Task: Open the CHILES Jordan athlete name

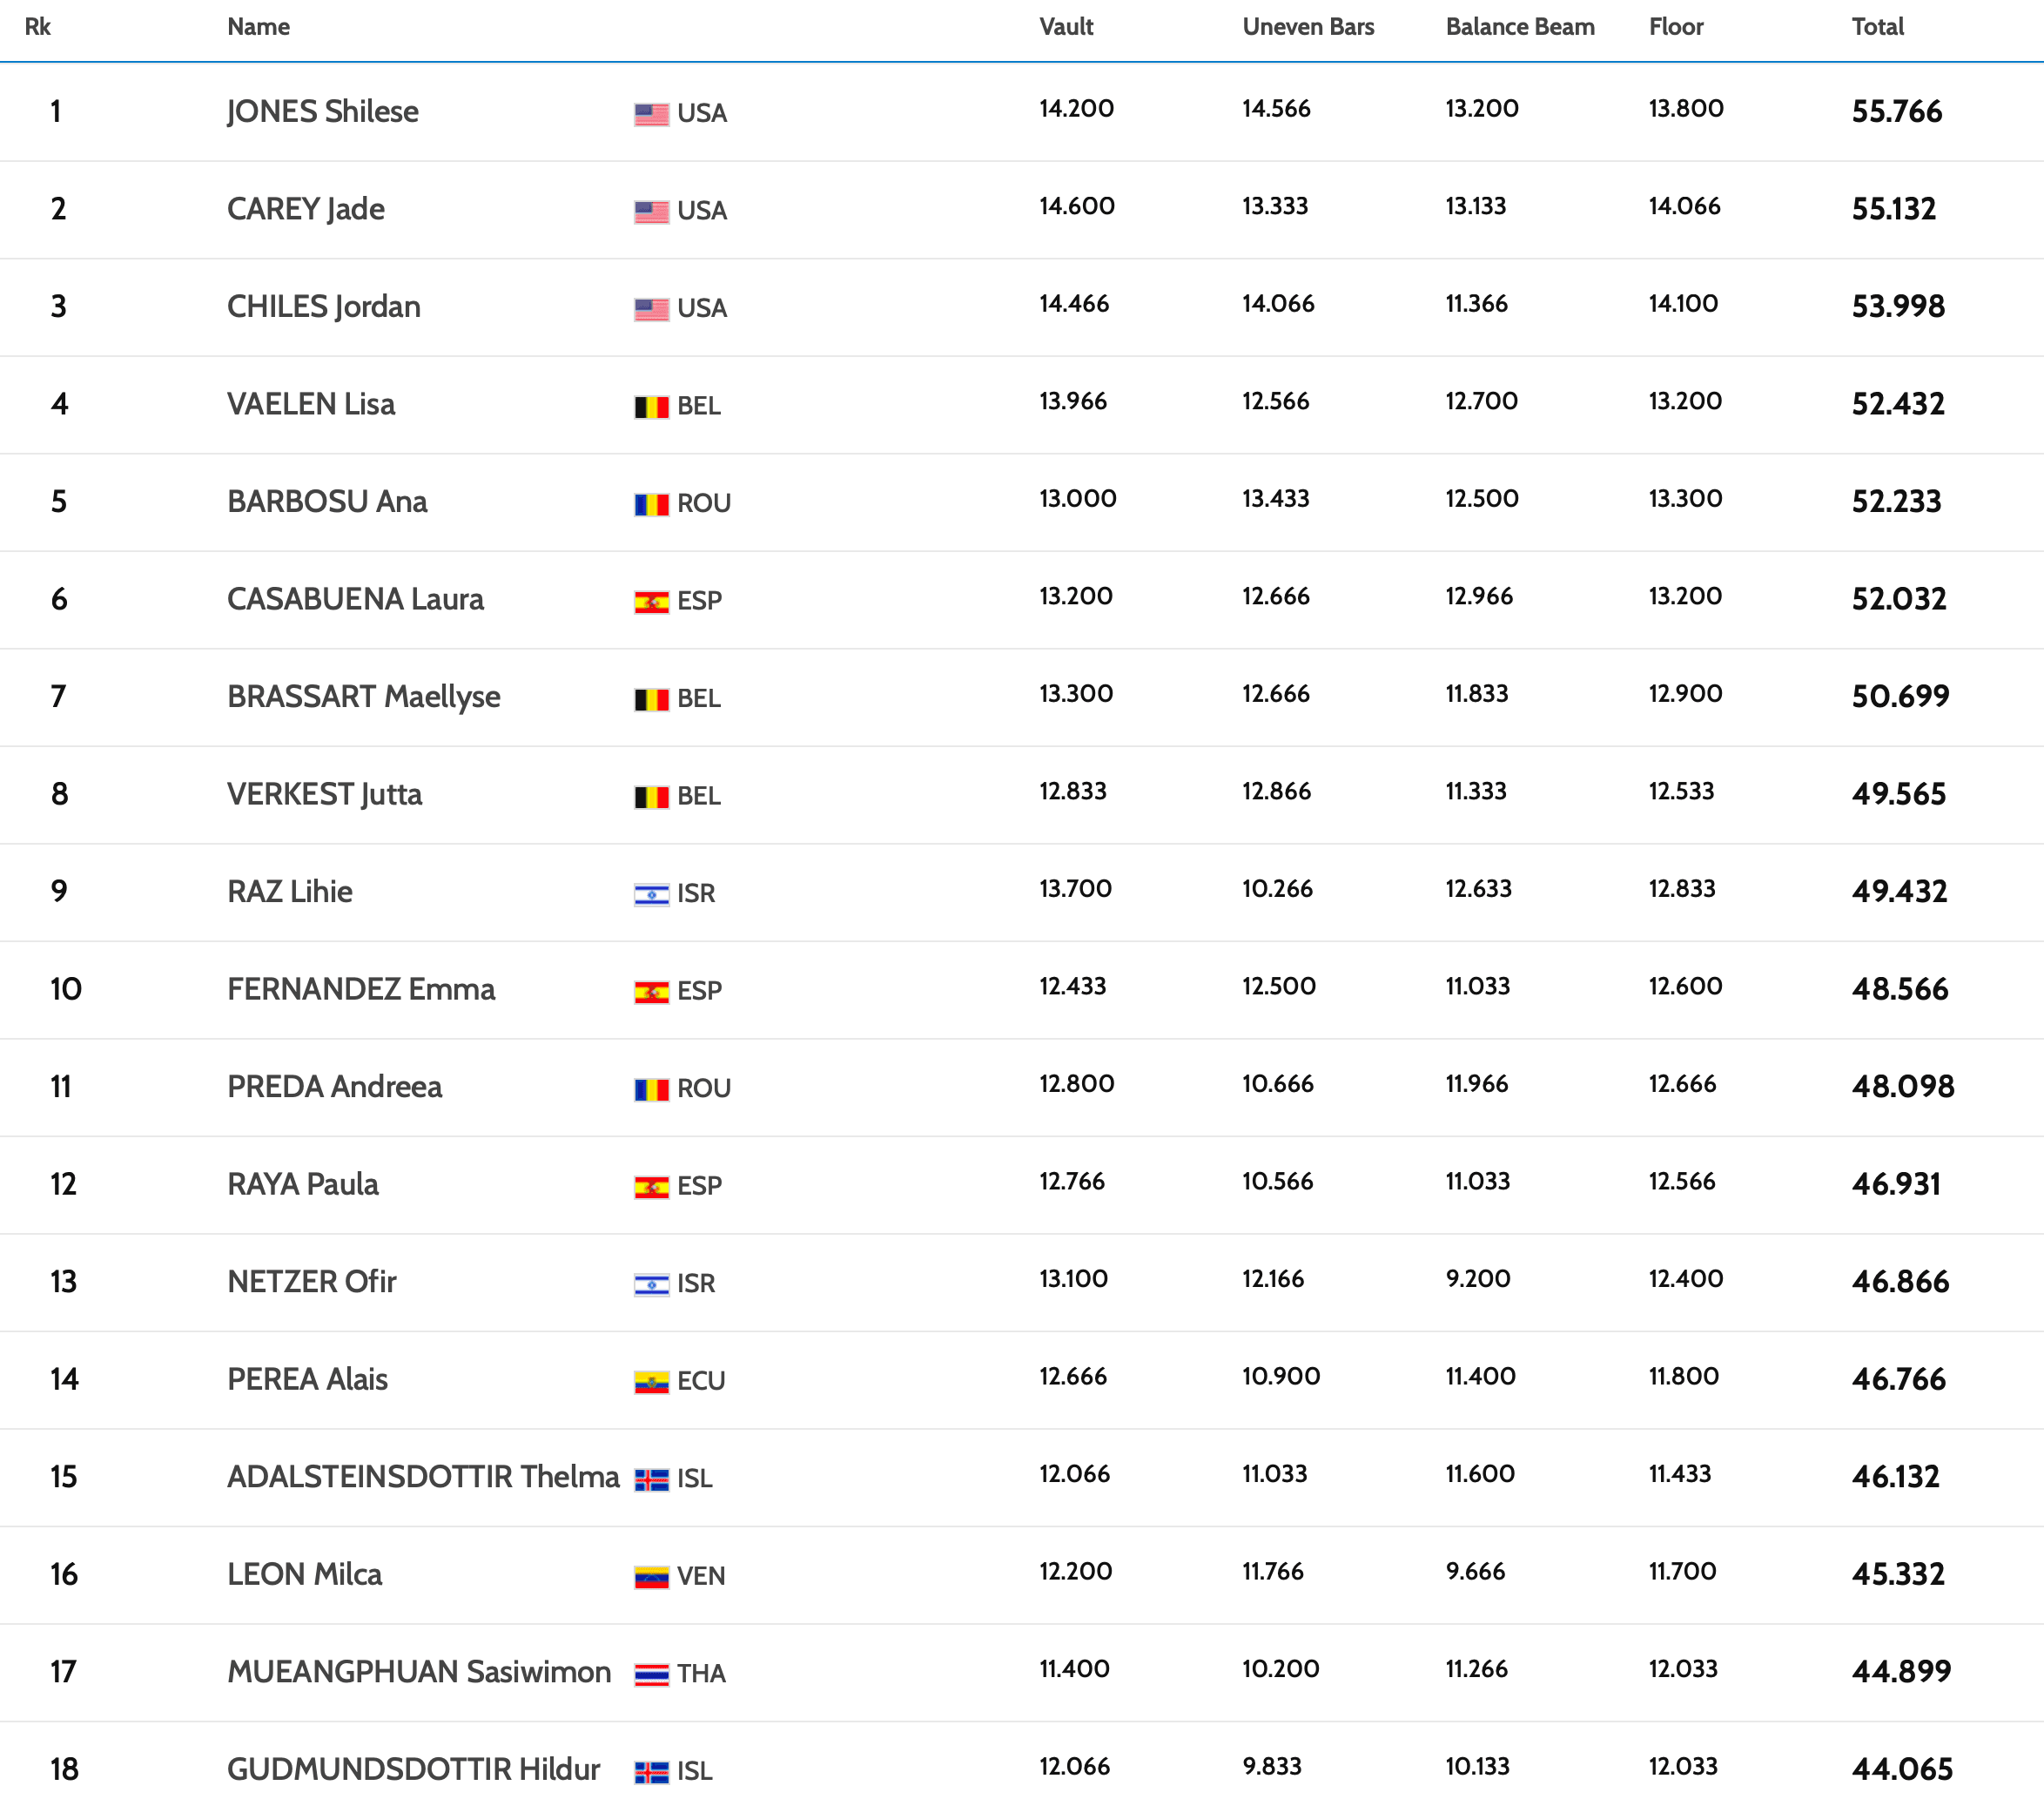Action: [323, 306]
